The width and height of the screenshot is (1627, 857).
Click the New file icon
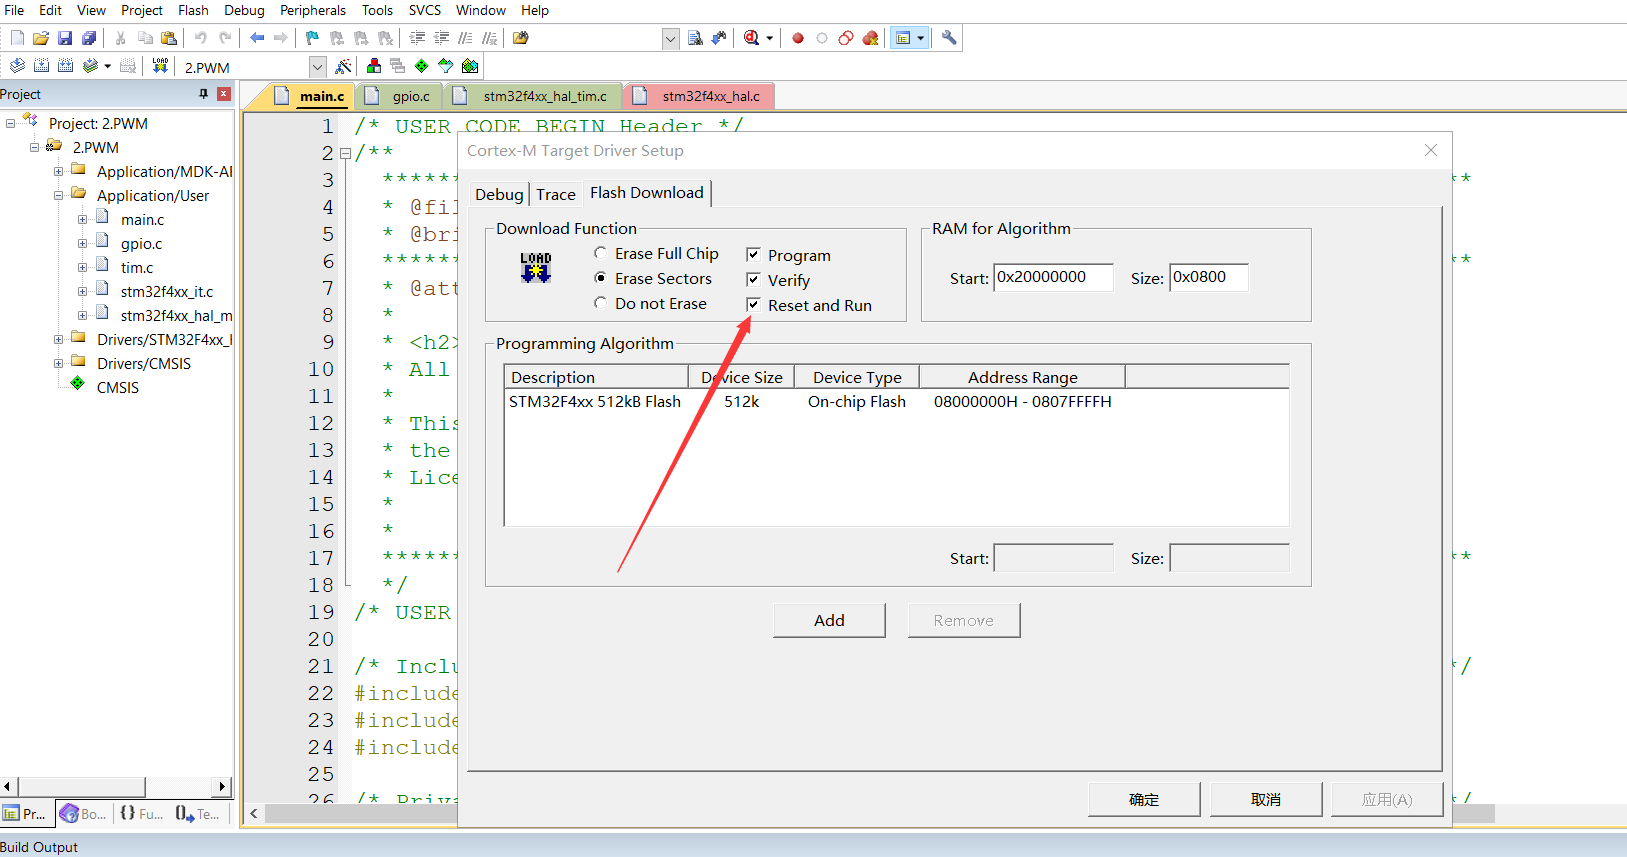tap(17, 38)
